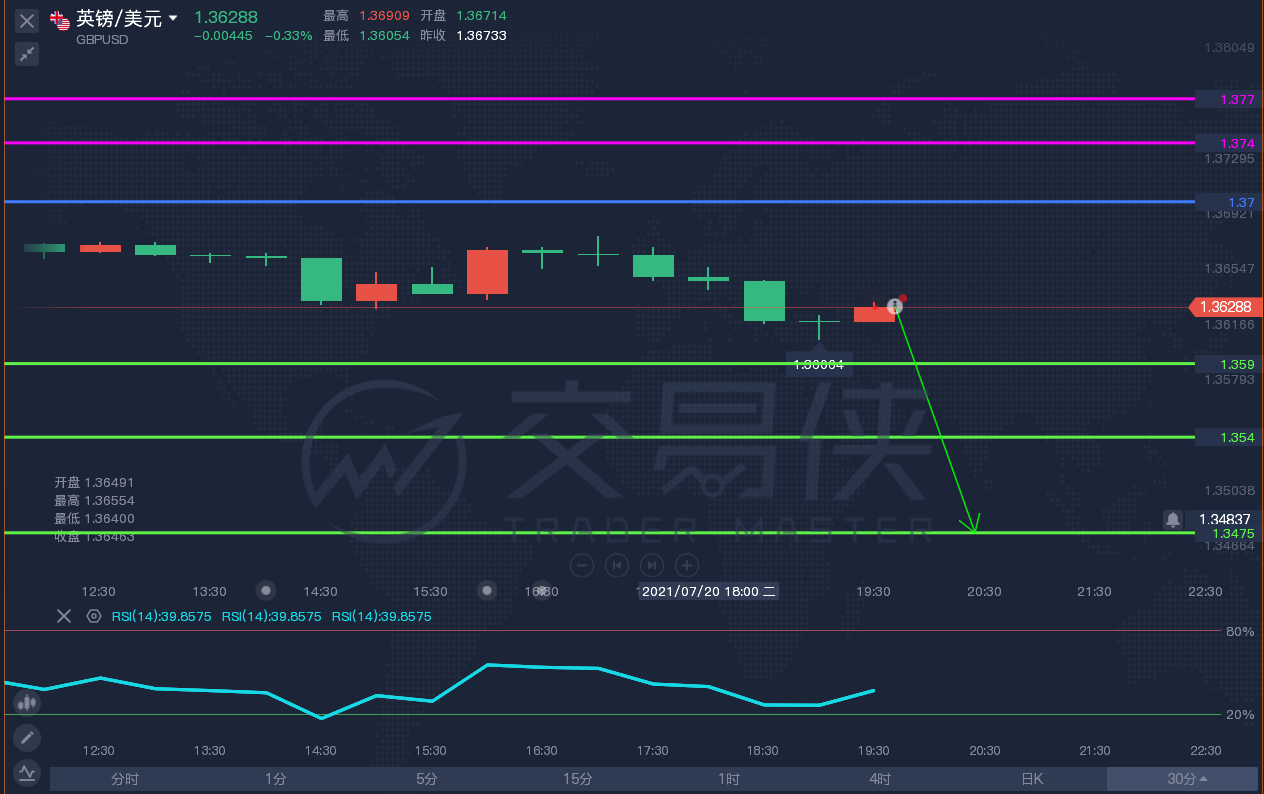Switch to the 日K timeframe tab
Screen dimensions: 1264x794
tap(1032, 779)
